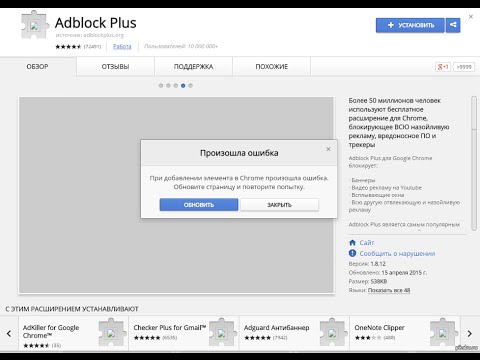Select the fifth screenshot carousel dot
This screenshot has height=360, width=480.
pos(190,86)
